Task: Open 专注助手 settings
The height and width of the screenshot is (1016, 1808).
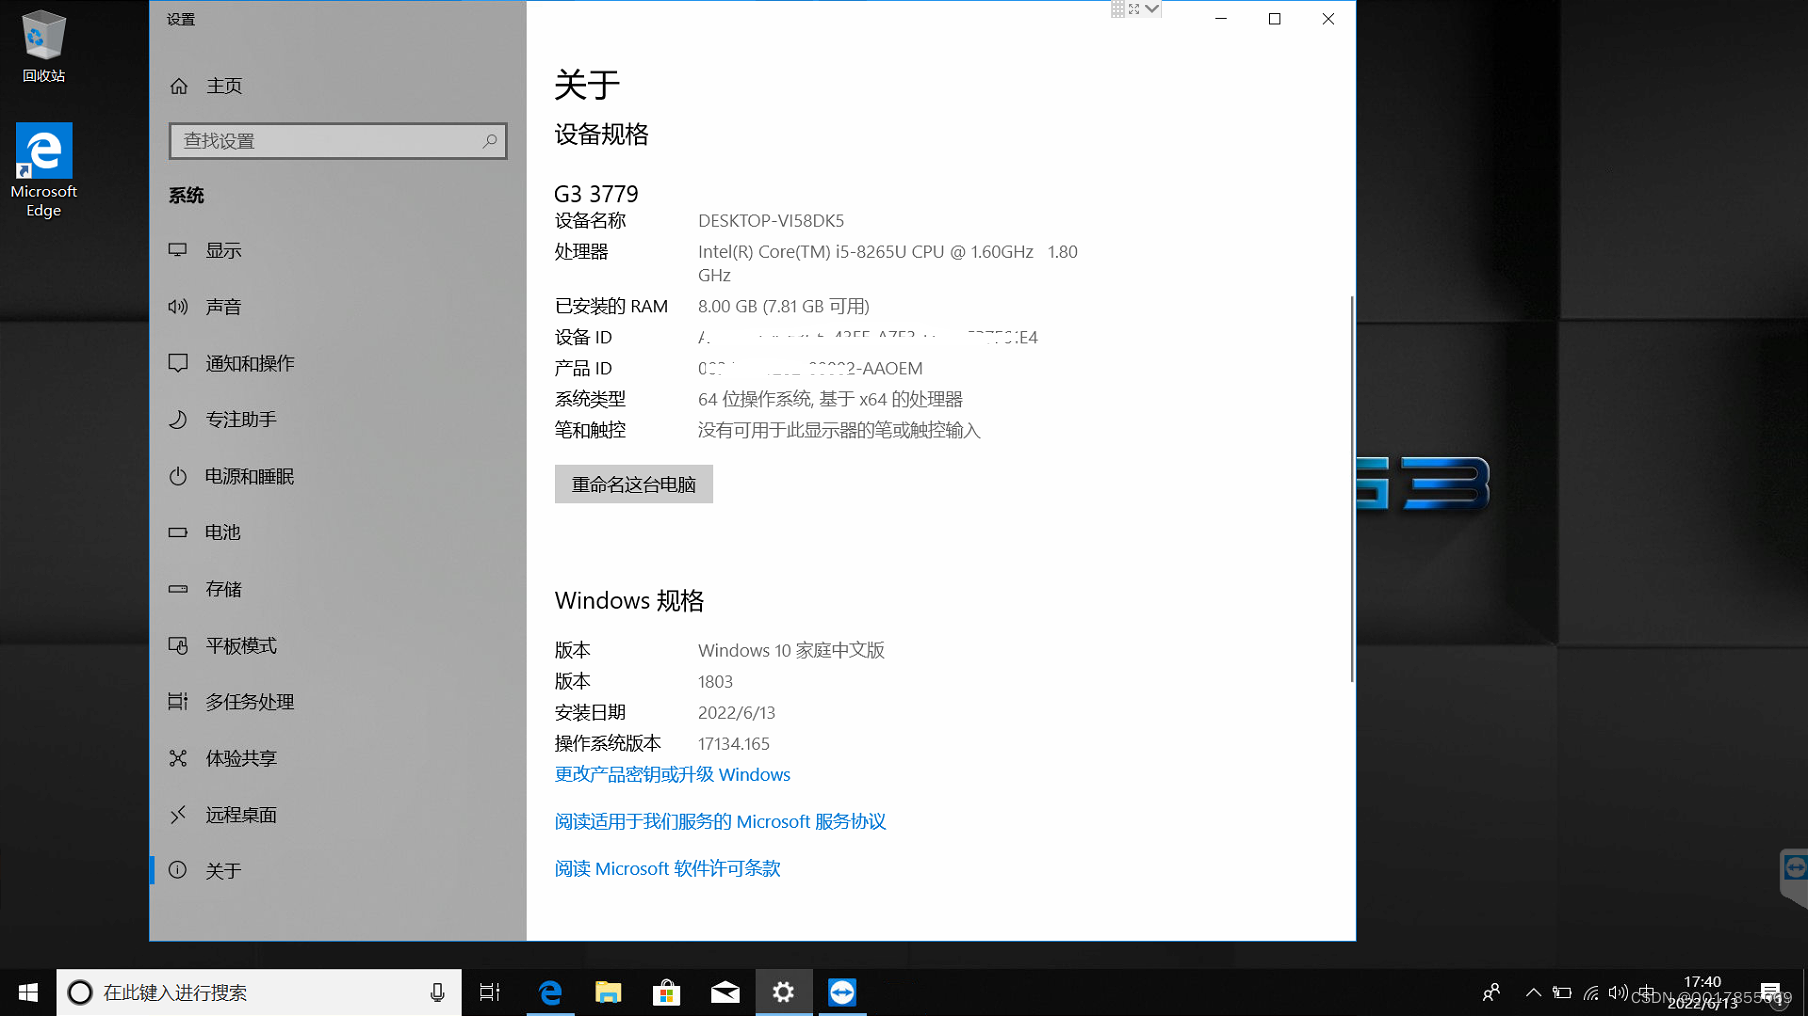Action: coord(239,419)
